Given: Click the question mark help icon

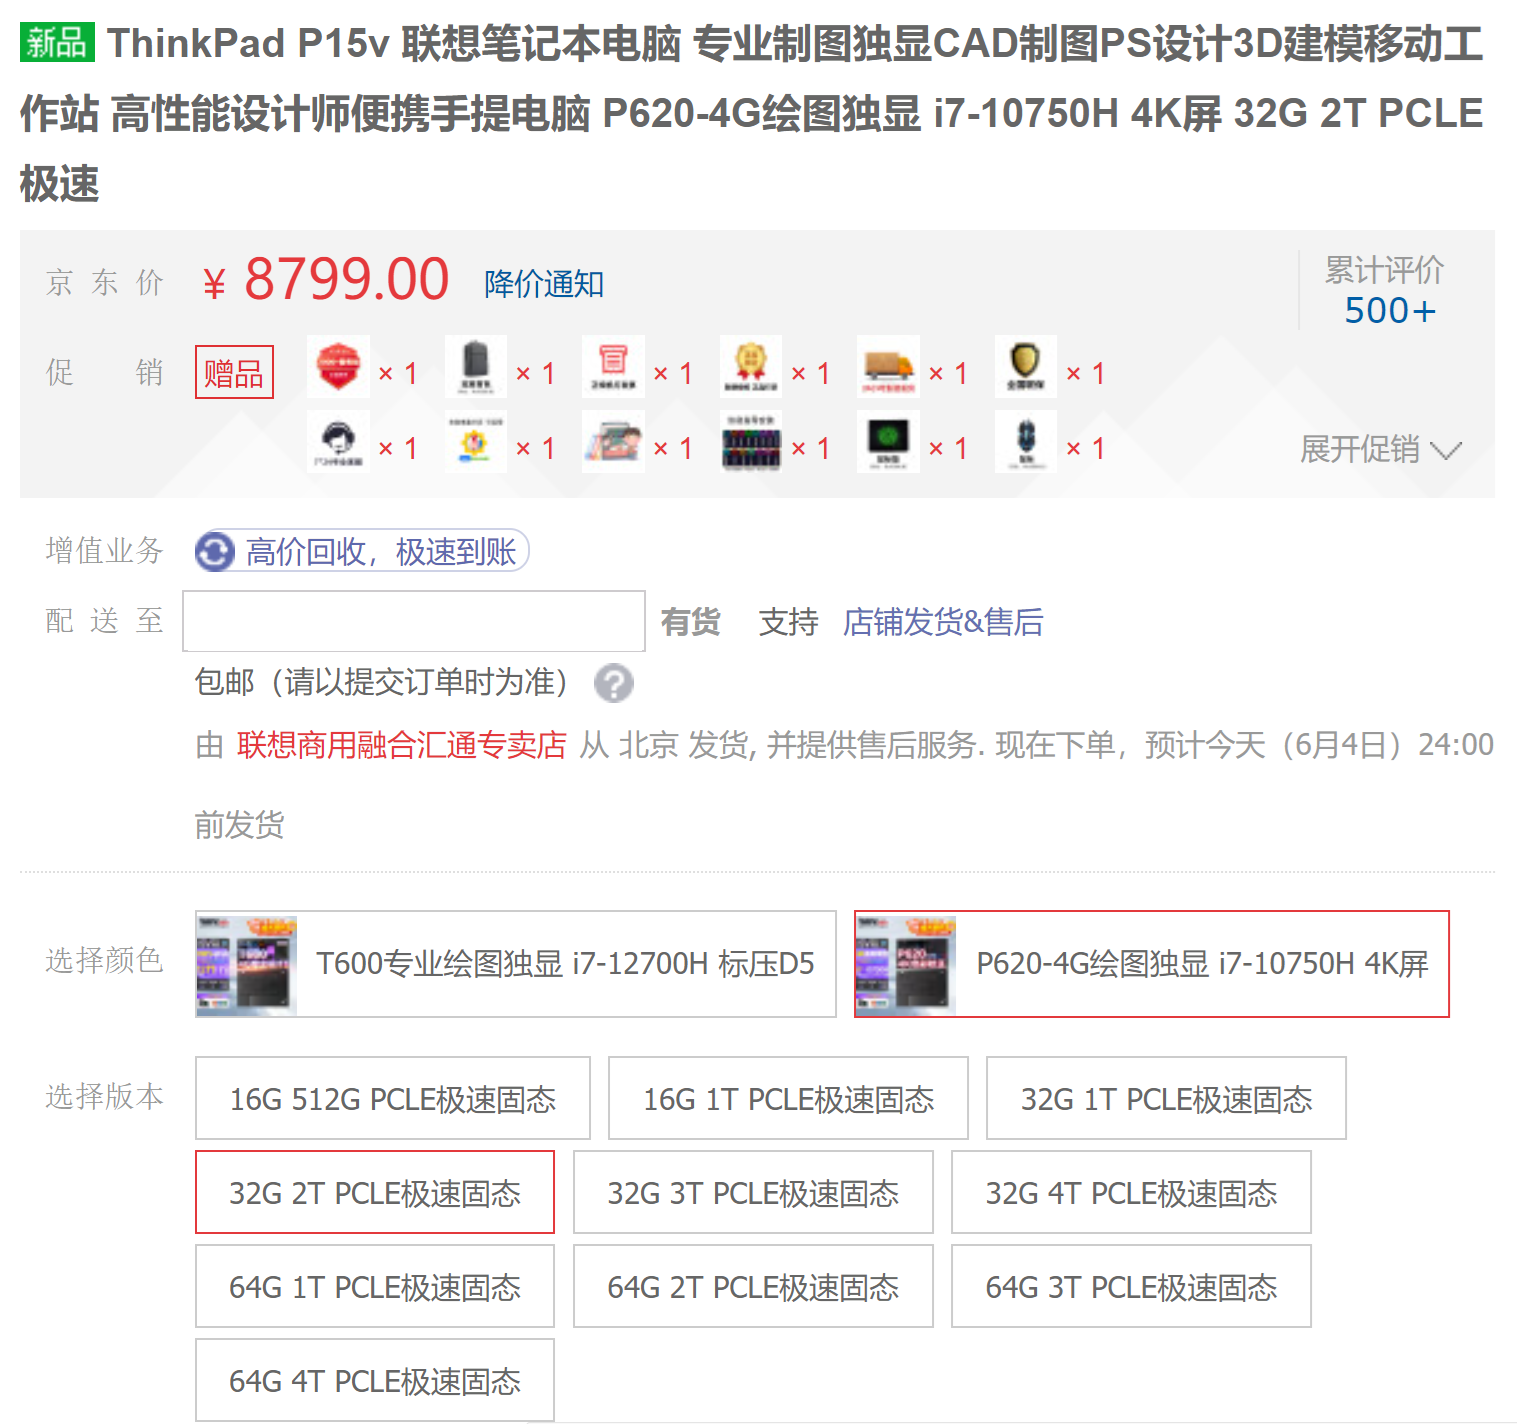Looking at the screenshot, I should [x=613, y=684].
